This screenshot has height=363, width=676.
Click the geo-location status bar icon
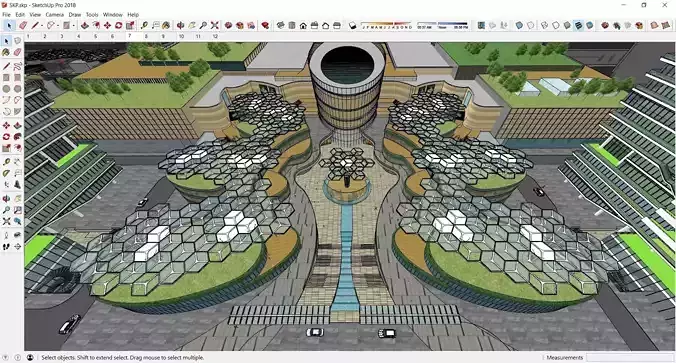click(x=5, y=357)
